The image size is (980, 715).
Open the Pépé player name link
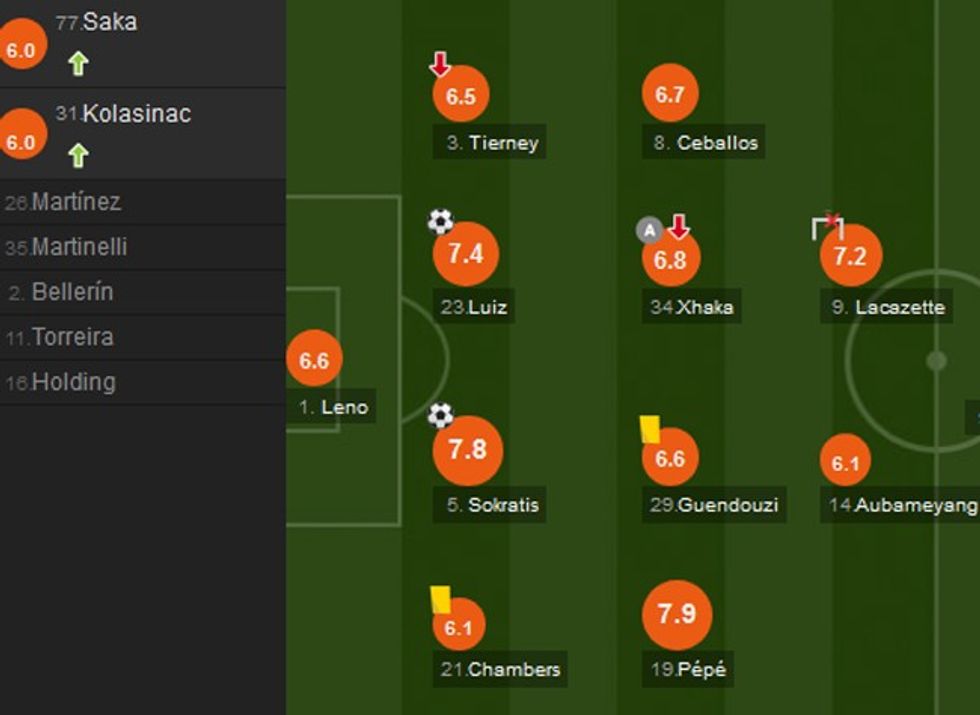(688, 668)
